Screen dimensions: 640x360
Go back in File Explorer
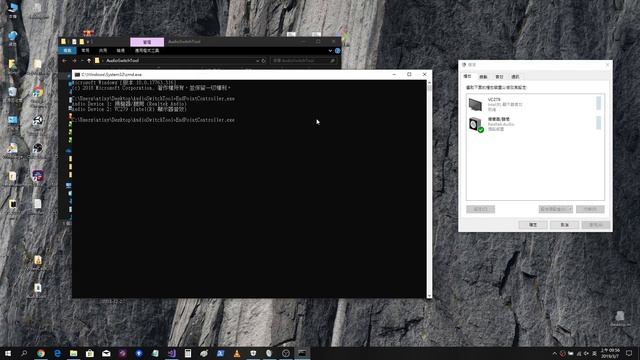click(x=64, y=61)
